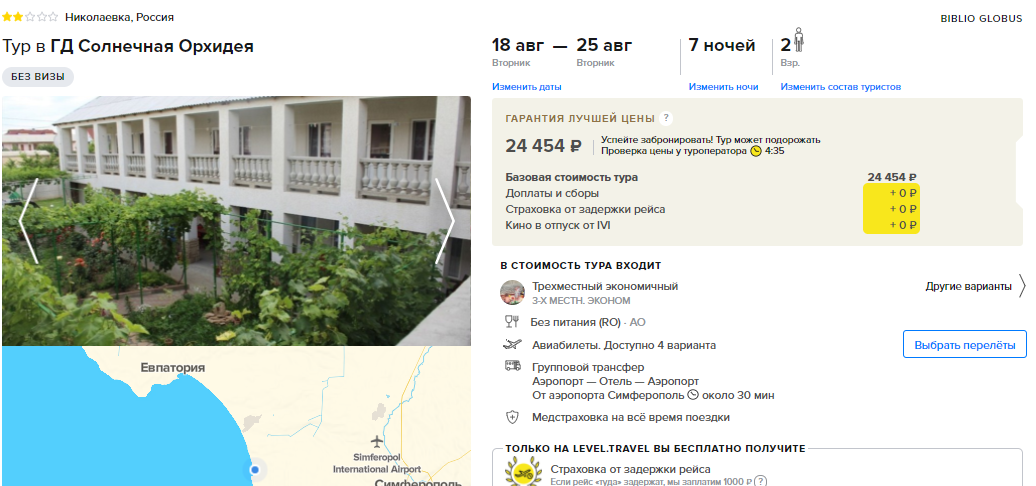
Task: Click the airplane icon near Авиабилеты
Action: (x=511, y=345)
